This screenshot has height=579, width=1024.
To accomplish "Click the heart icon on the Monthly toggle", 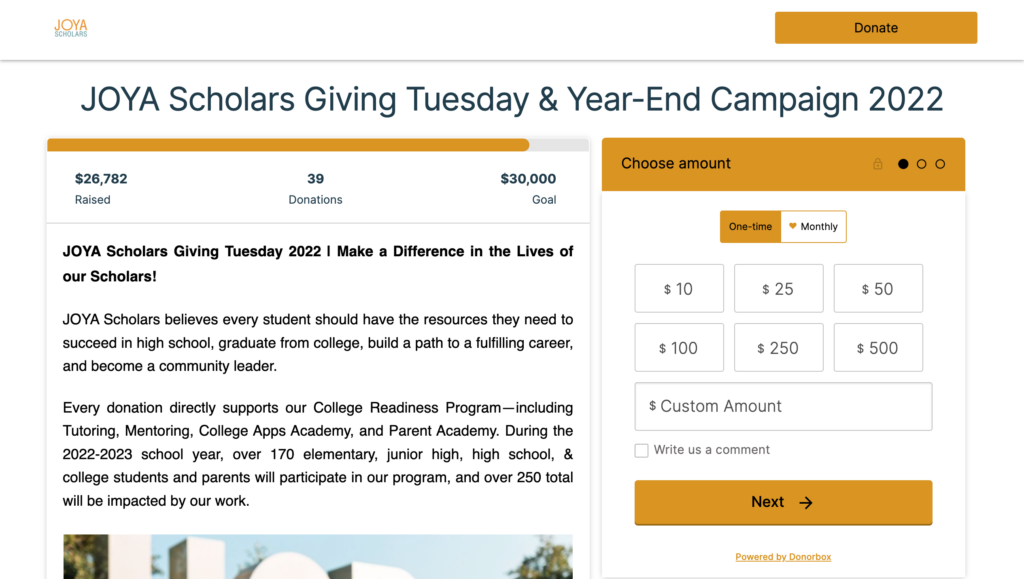I will (793, 226).
